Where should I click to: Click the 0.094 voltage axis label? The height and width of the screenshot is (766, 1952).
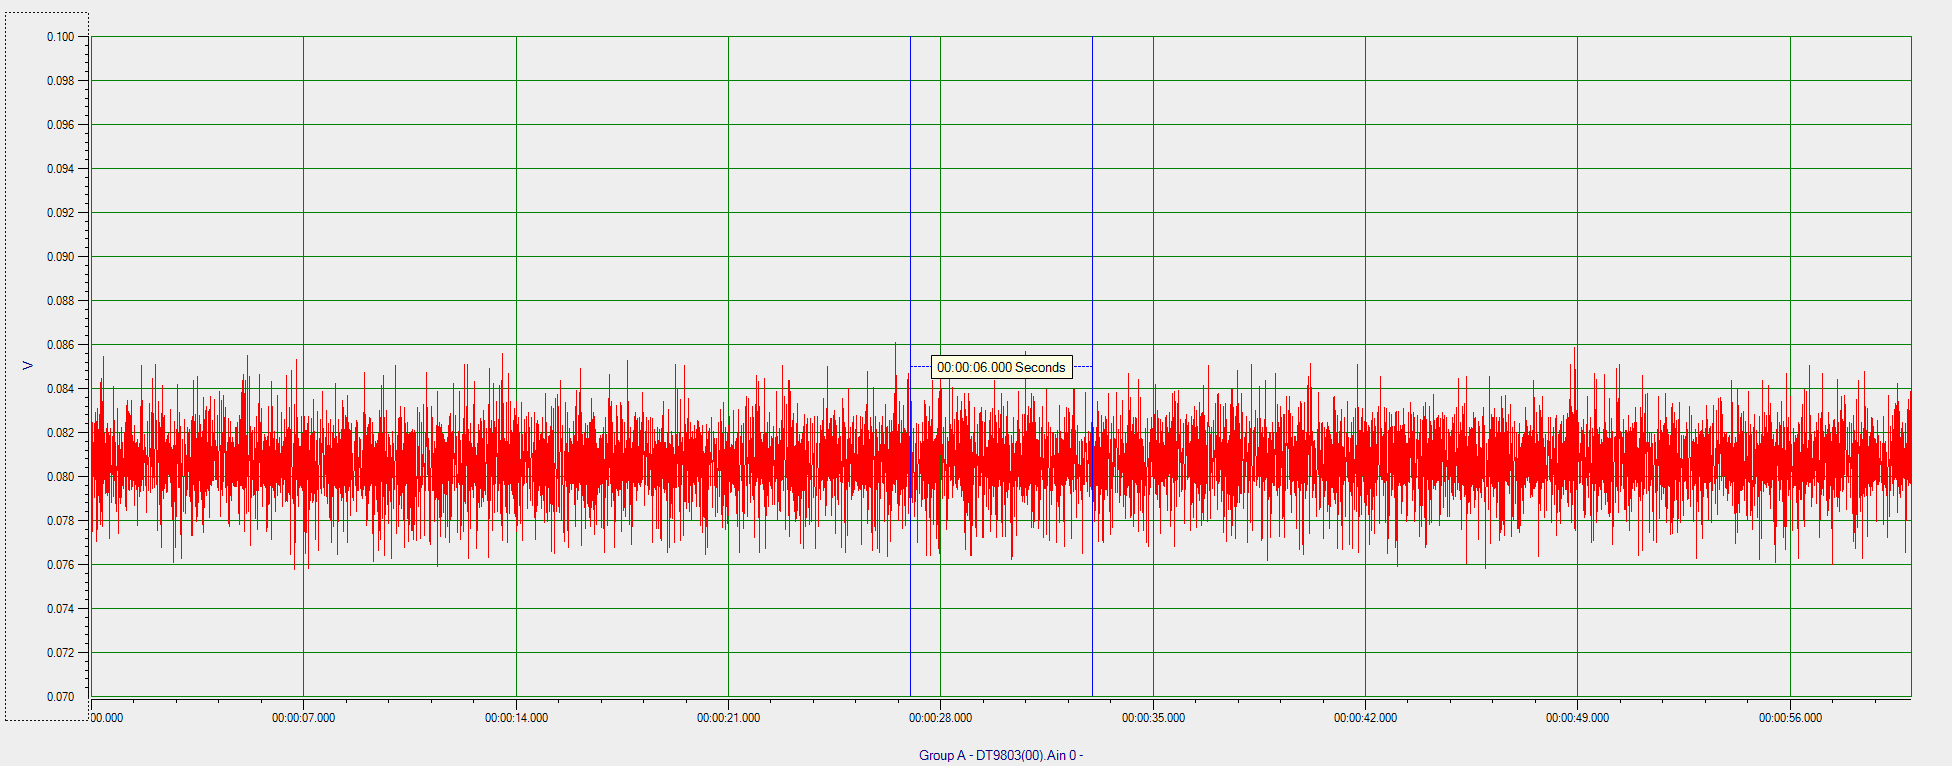pos(60,169)
